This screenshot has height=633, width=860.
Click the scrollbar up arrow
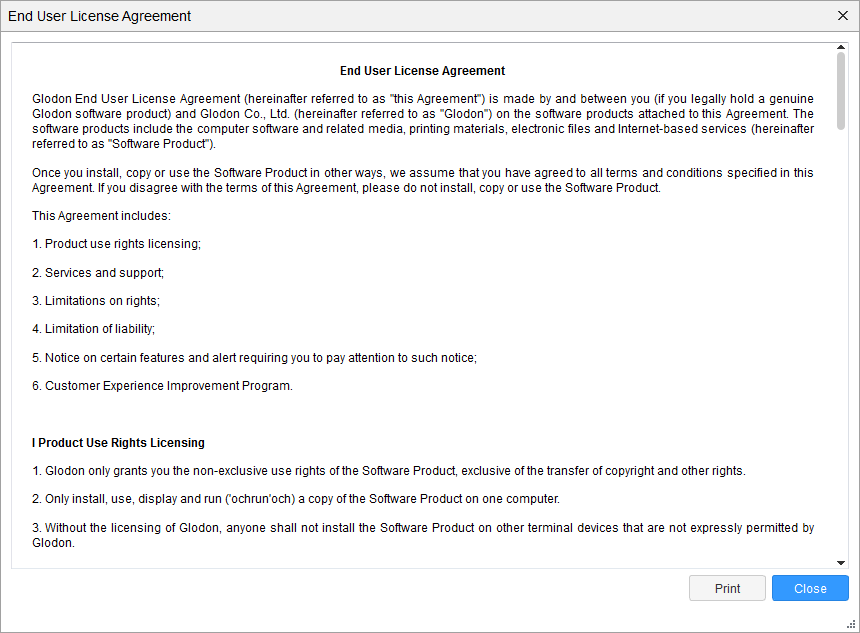(x=841, y=47)
